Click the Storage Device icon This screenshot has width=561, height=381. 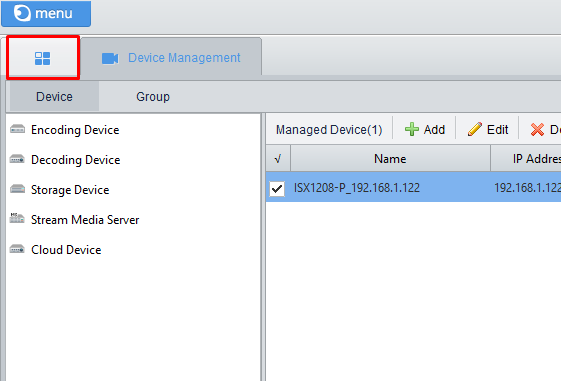[x=17, y=189]
